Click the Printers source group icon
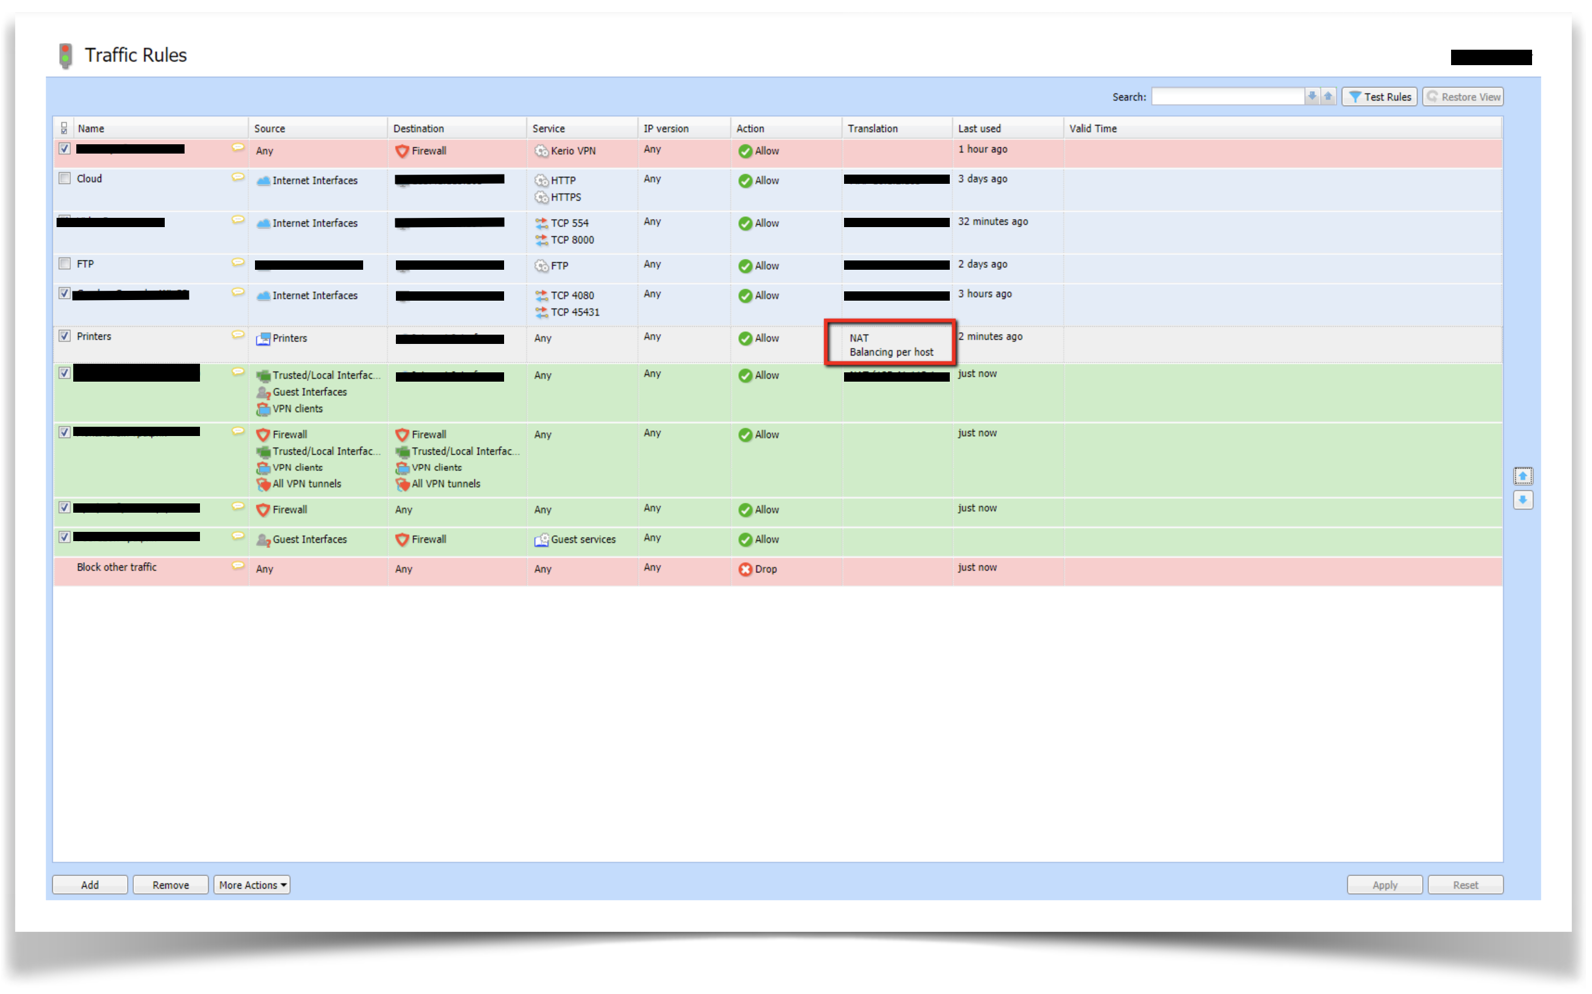Viewport: 1592px width, 994px height. pyautogui.click(x=263, y=339)
